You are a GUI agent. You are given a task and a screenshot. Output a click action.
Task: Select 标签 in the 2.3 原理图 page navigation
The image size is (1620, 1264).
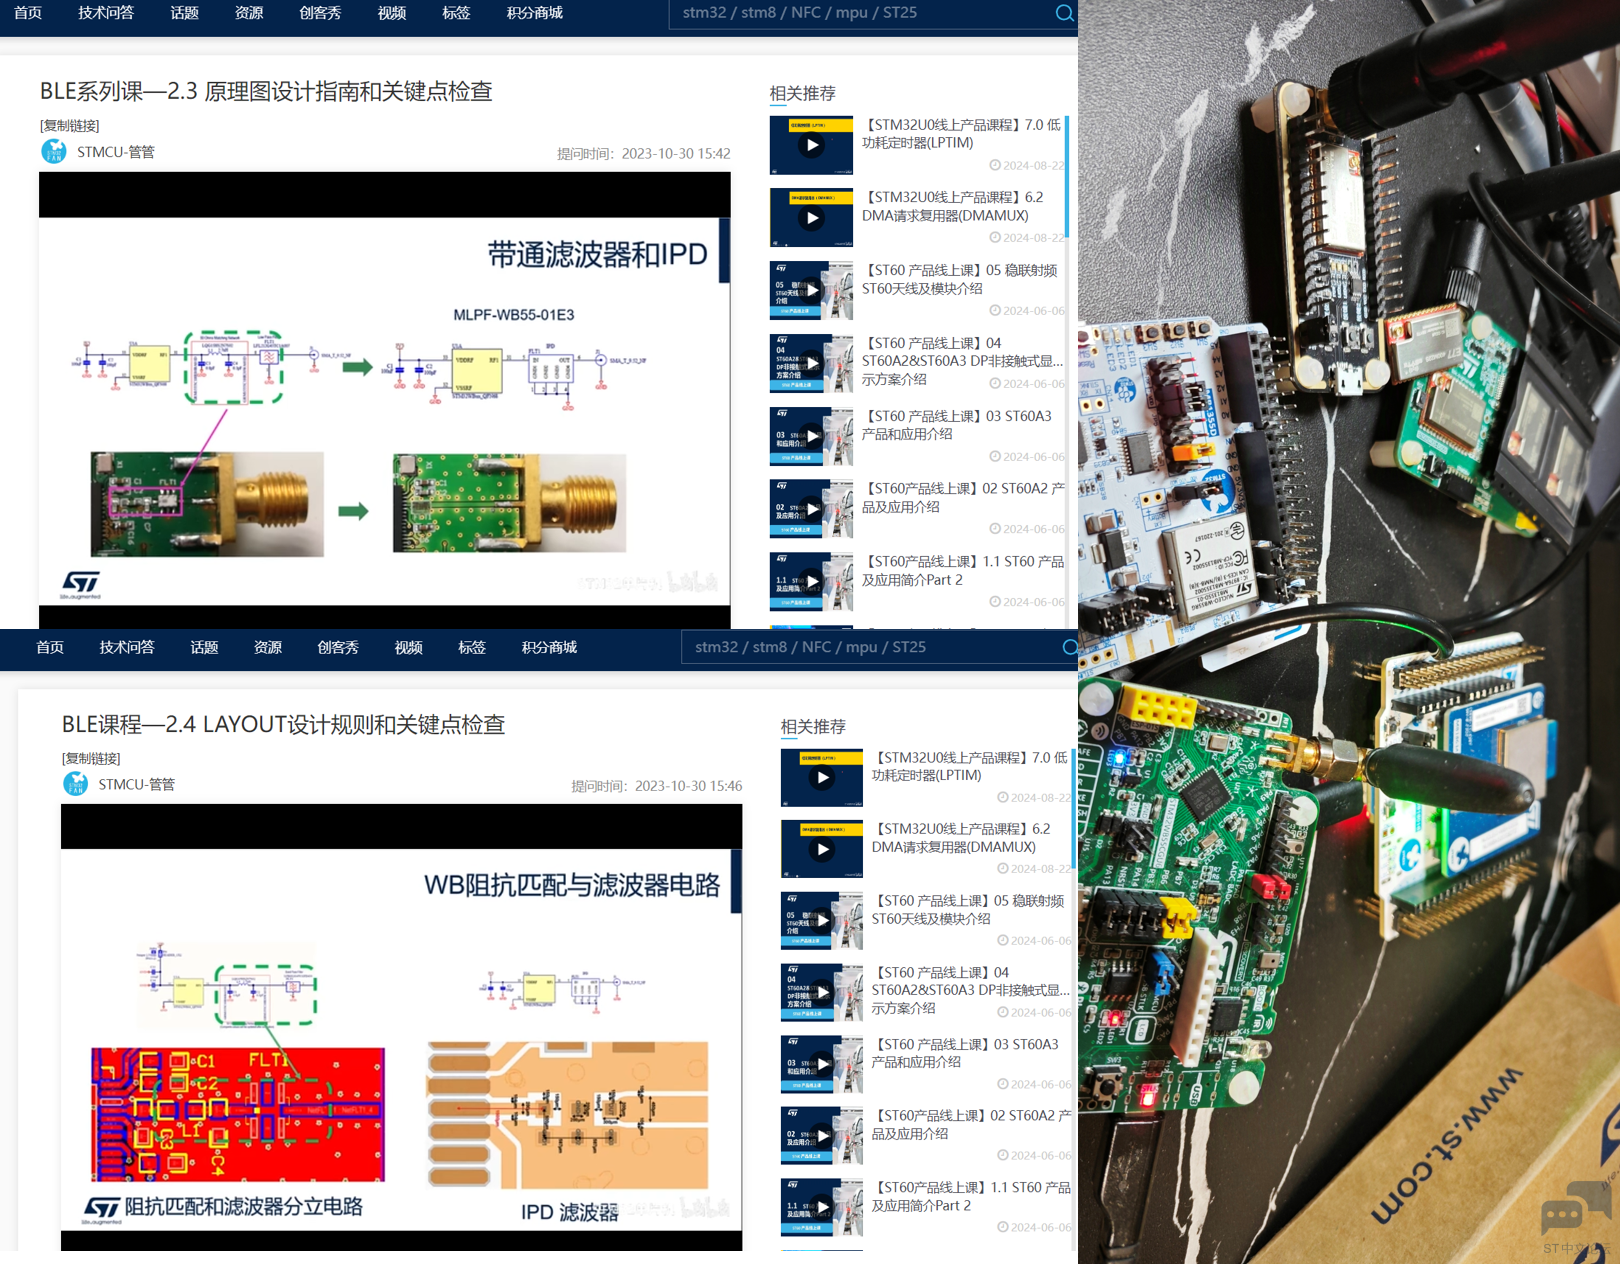pyautogui.click(x=456, y=13)
